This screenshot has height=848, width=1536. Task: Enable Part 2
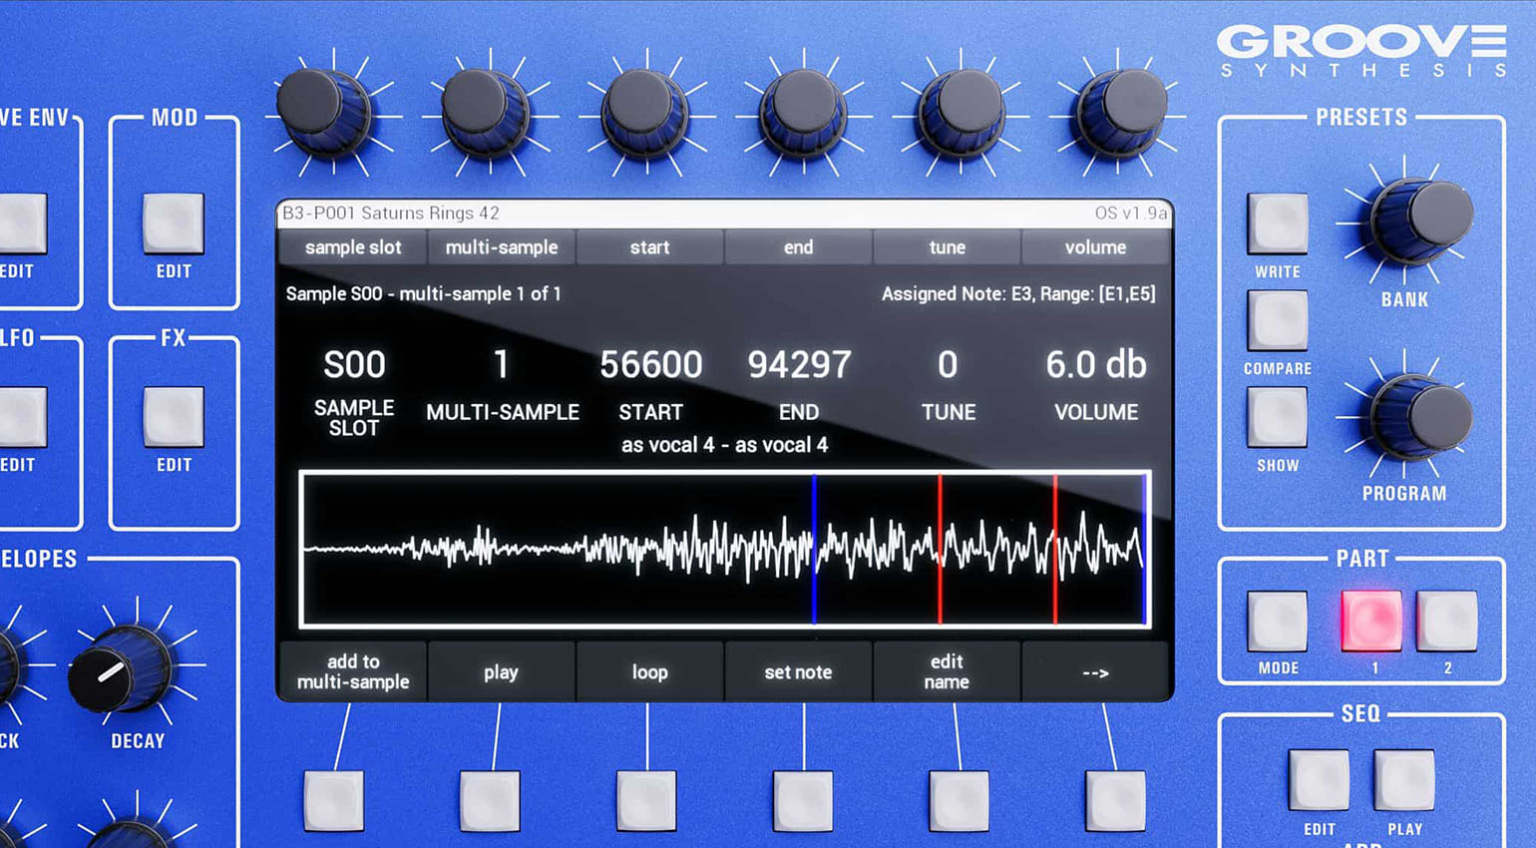point(1447,621)
